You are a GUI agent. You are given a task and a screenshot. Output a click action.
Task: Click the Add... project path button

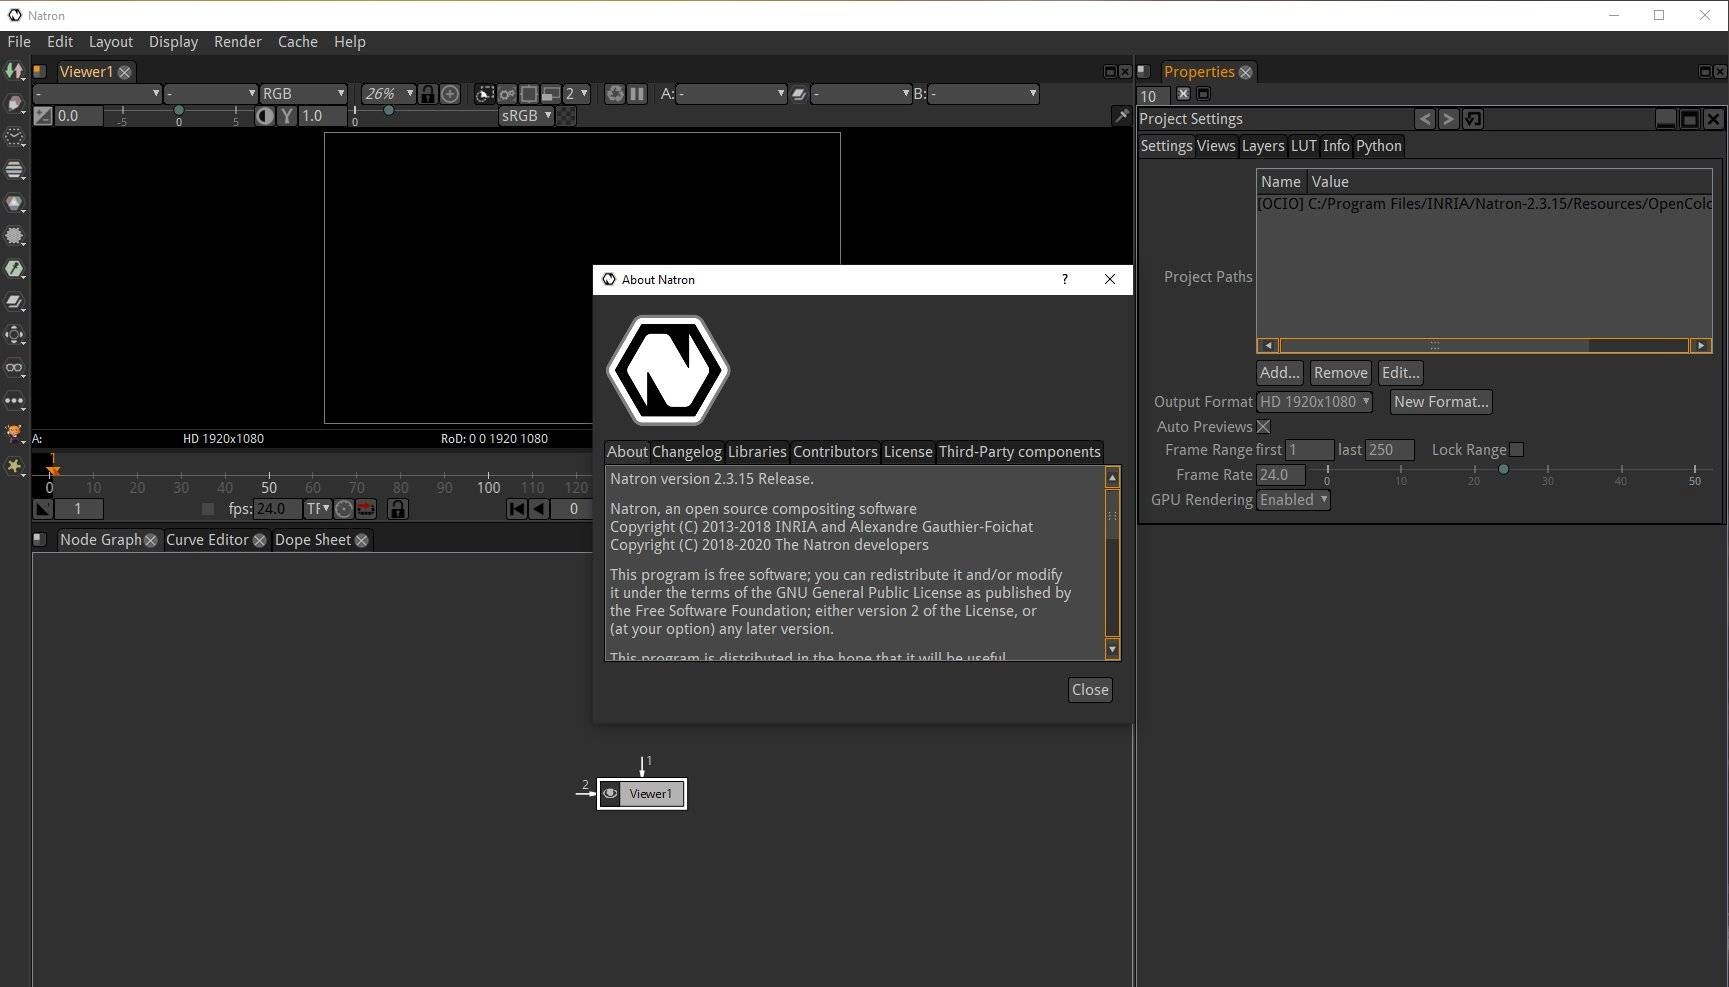pyautogui.click(x=1279, y=373)
